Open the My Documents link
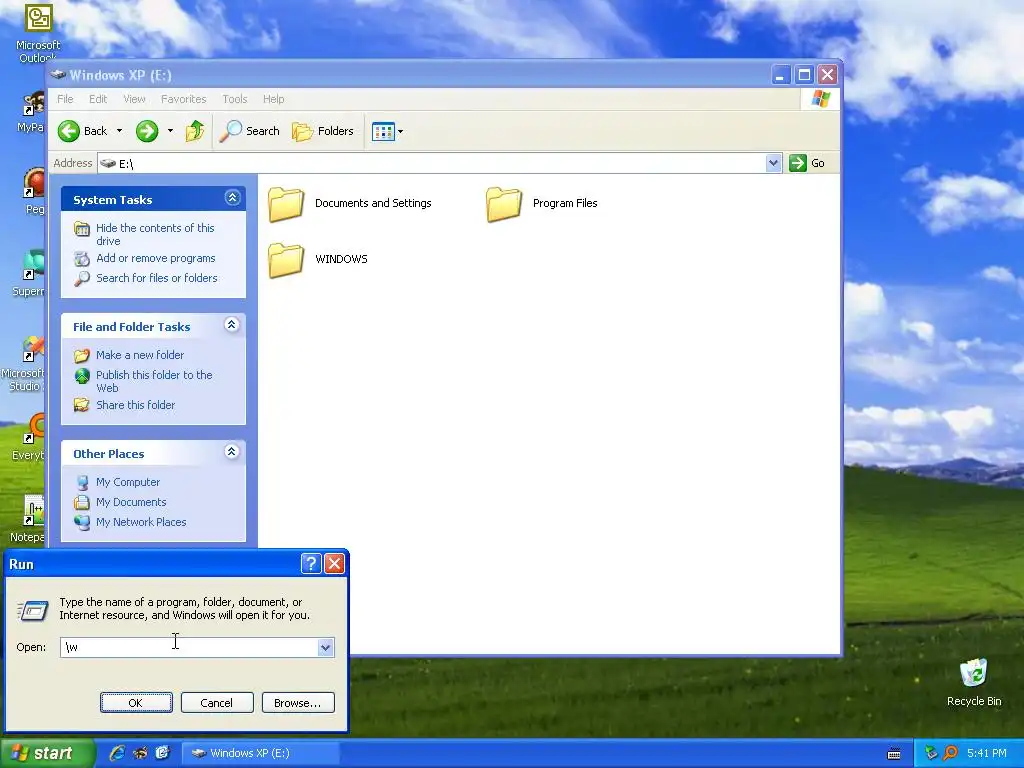 [x=131, y=503]
